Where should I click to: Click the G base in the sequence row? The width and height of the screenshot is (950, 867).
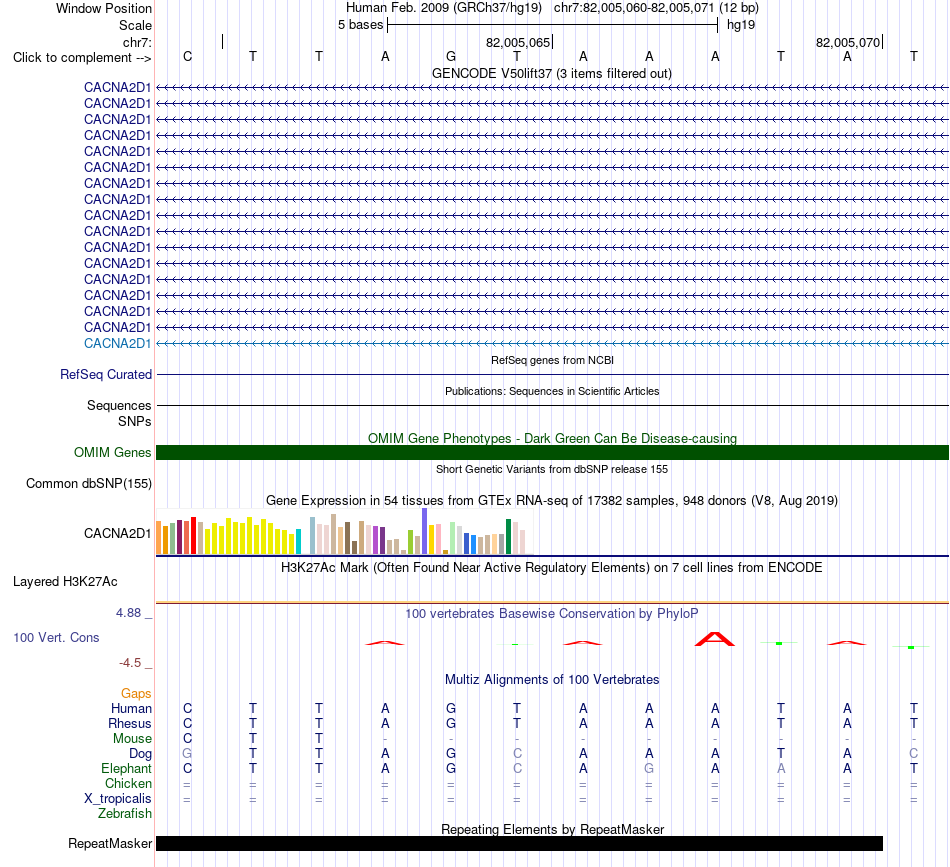click(x=451, y=56)
